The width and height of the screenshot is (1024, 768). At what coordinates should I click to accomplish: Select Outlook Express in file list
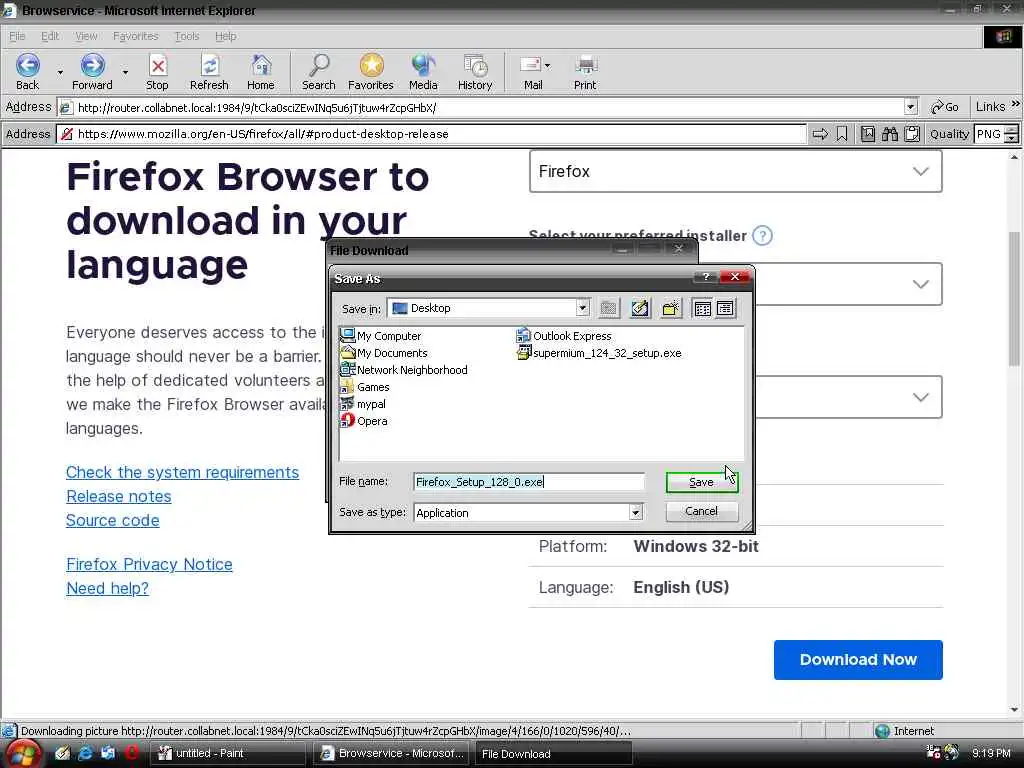coord(564,336)
